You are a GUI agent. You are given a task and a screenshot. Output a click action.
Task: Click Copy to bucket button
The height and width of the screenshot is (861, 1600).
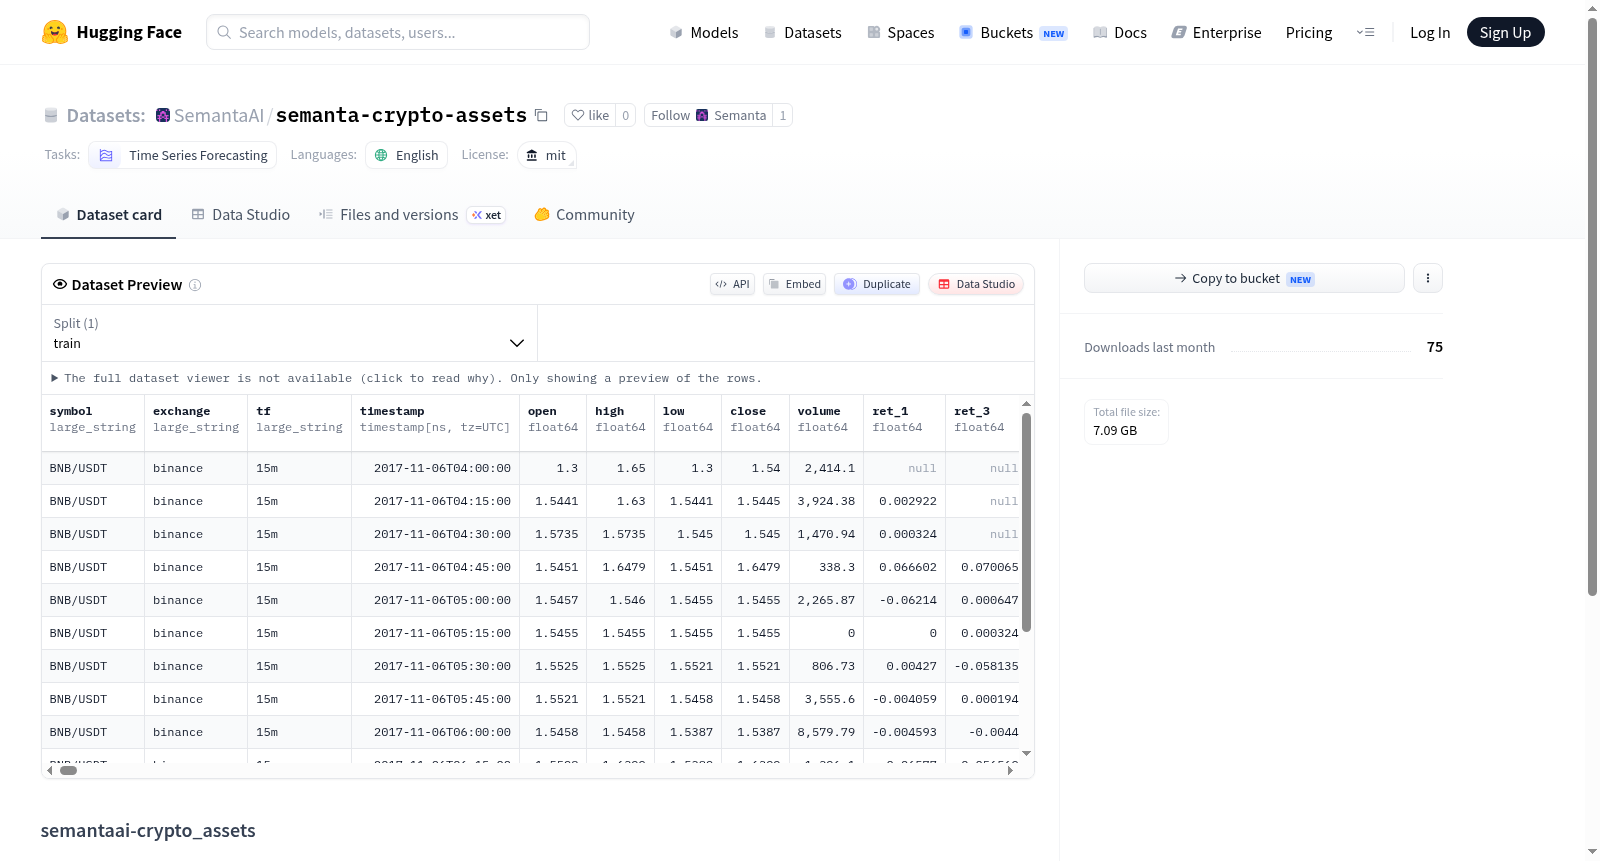coord(1244,278)
